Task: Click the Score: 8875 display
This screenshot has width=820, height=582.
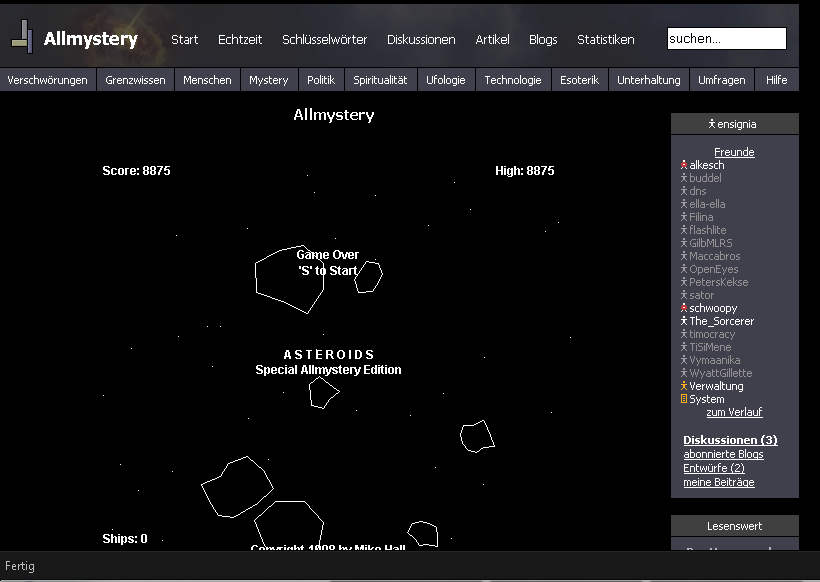Action: tap(136, 170)
